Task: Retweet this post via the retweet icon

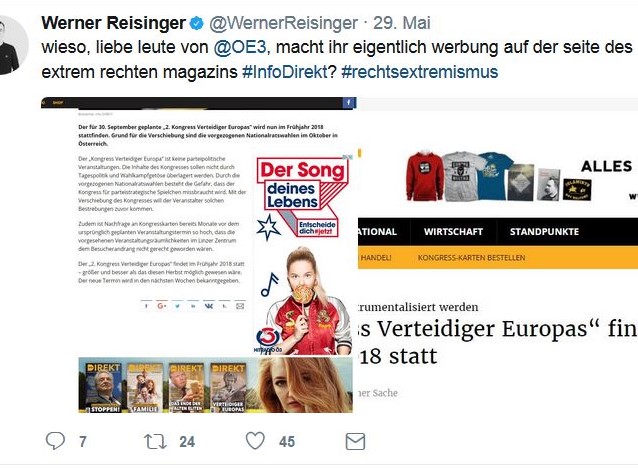Action: 155,441
